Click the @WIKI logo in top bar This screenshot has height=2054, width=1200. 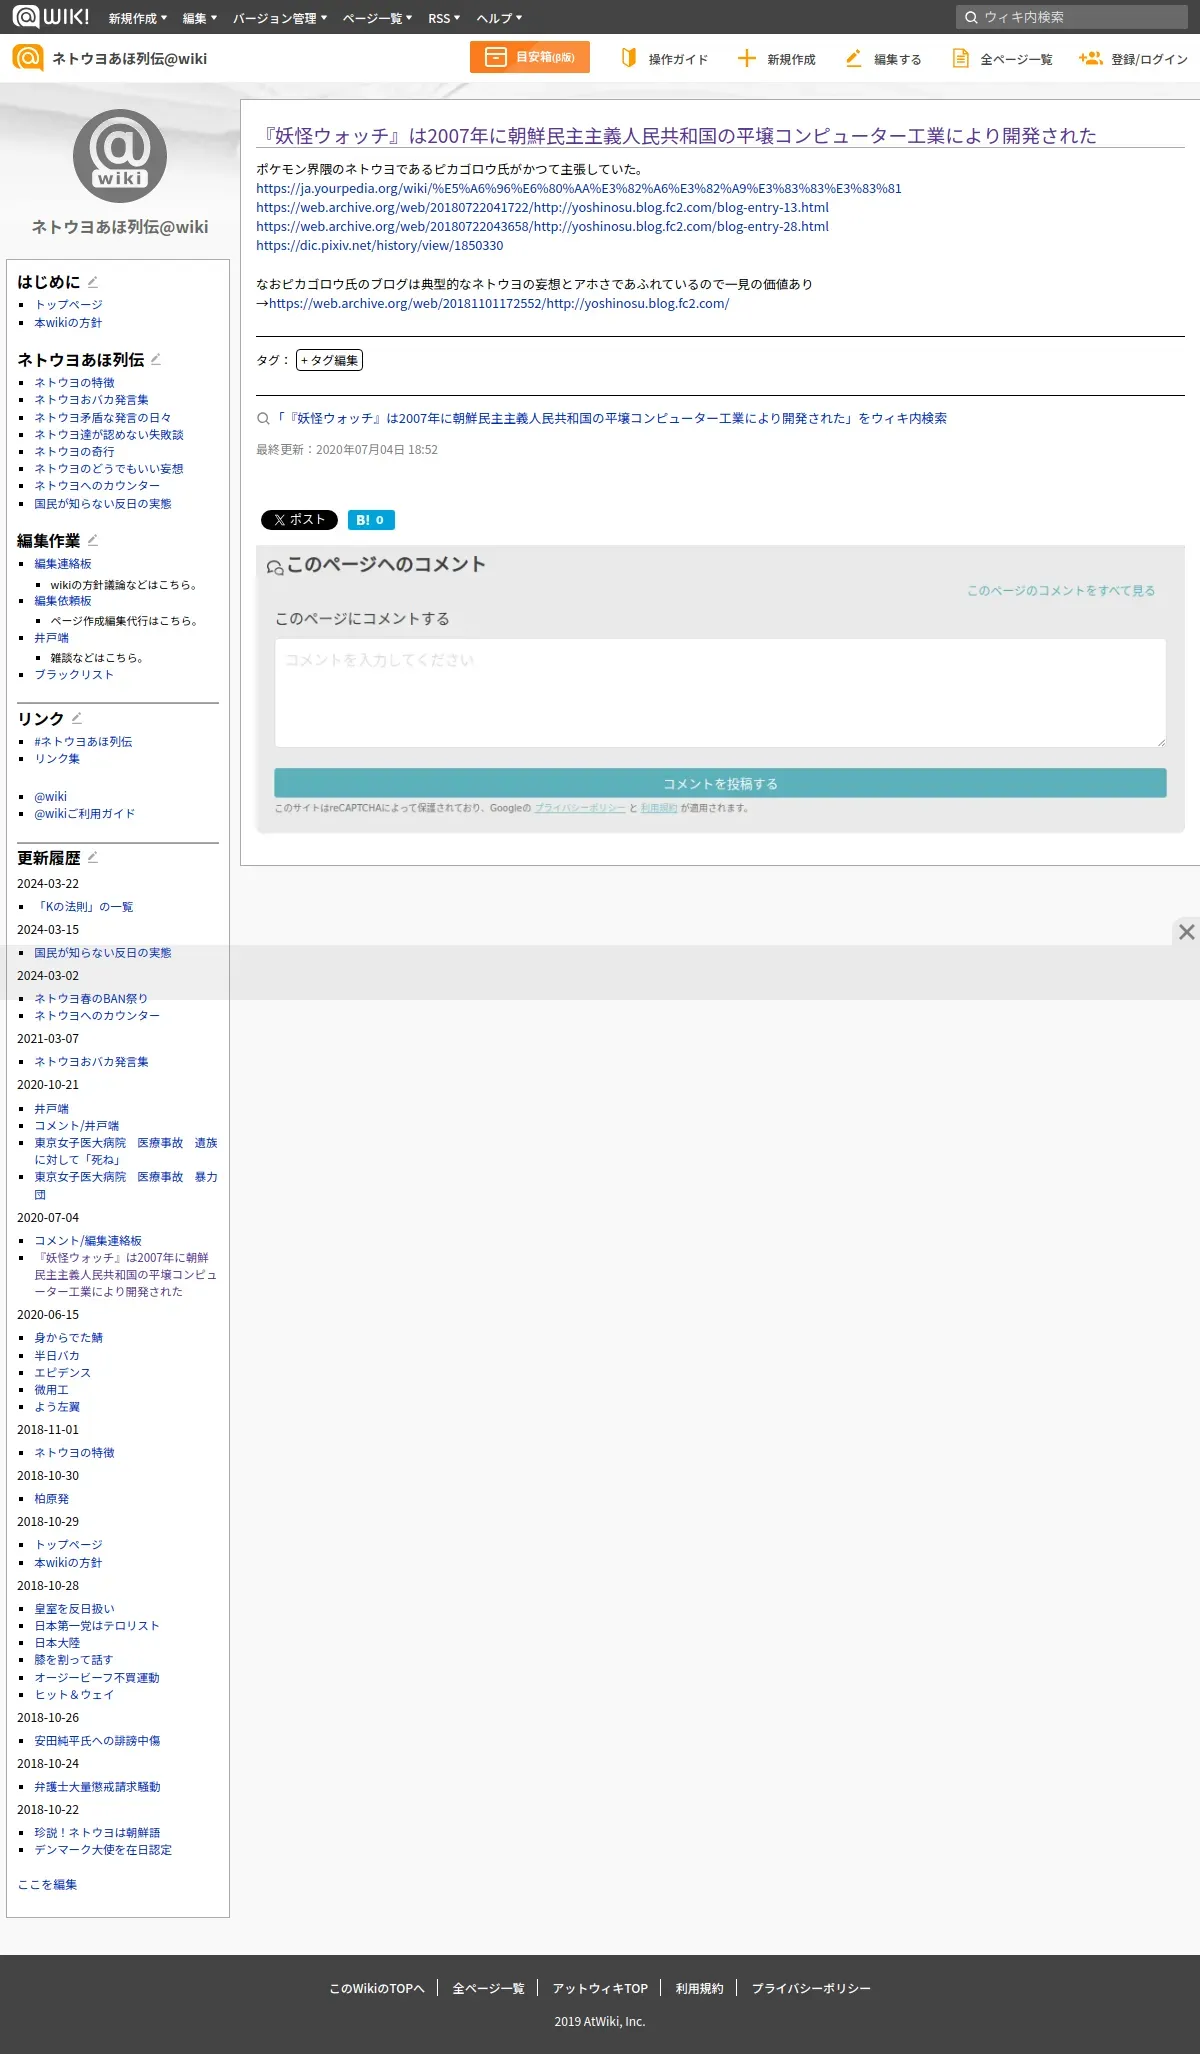(51, 16)
